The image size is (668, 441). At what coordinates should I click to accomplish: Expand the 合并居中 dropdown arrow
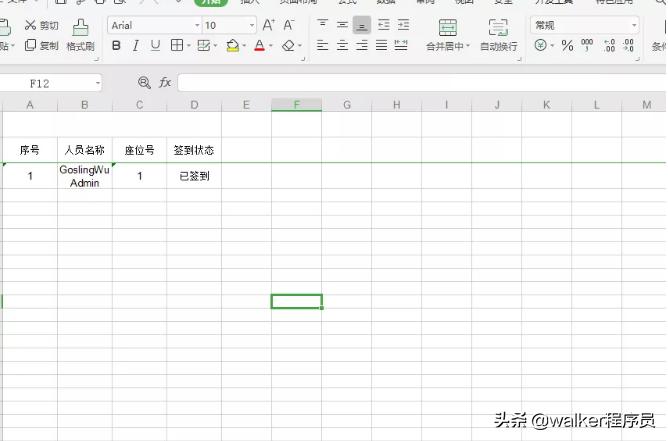pyautogui.click(x=468, y=46)
